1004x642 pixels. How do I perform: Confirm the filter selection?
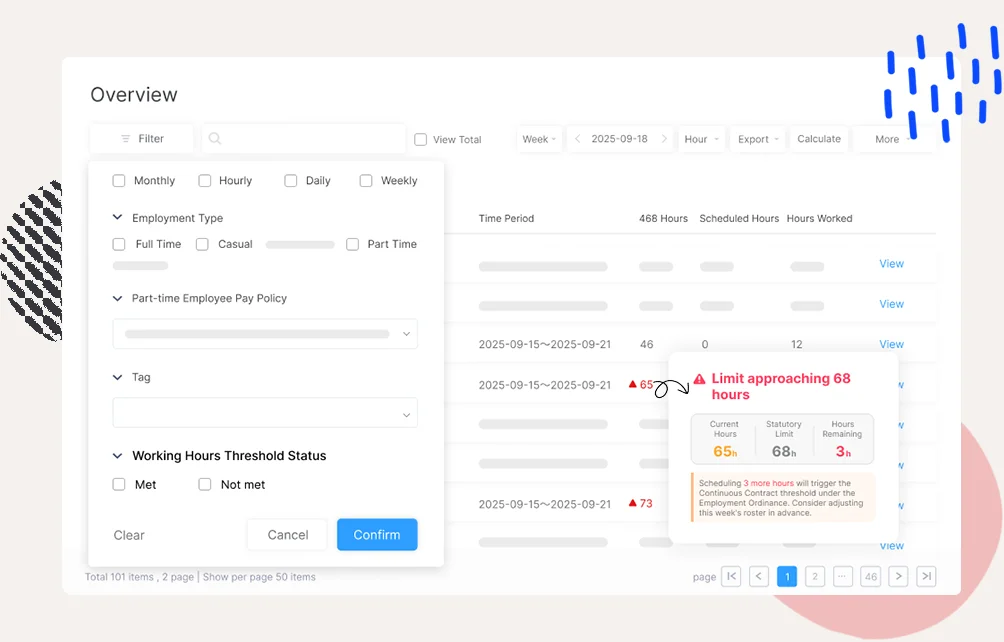pyautogui.click(x=377, y=534)
